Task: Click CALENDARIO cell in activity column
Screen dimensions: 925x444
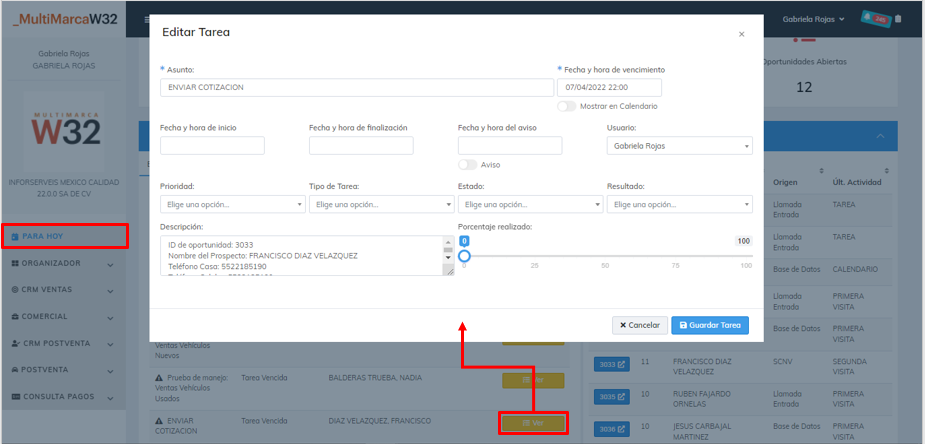Action: 855,269
